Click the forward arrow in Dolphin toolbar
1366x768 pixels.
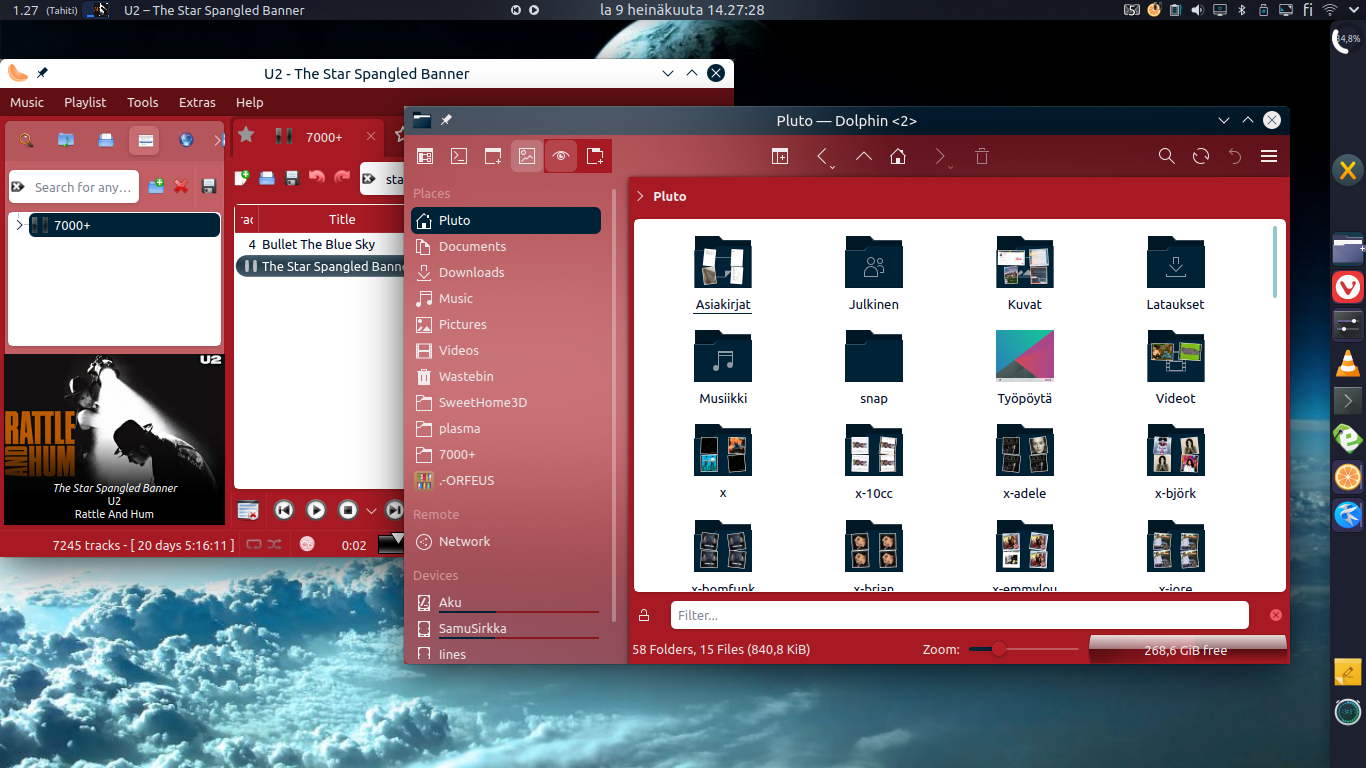pos(940,156)
